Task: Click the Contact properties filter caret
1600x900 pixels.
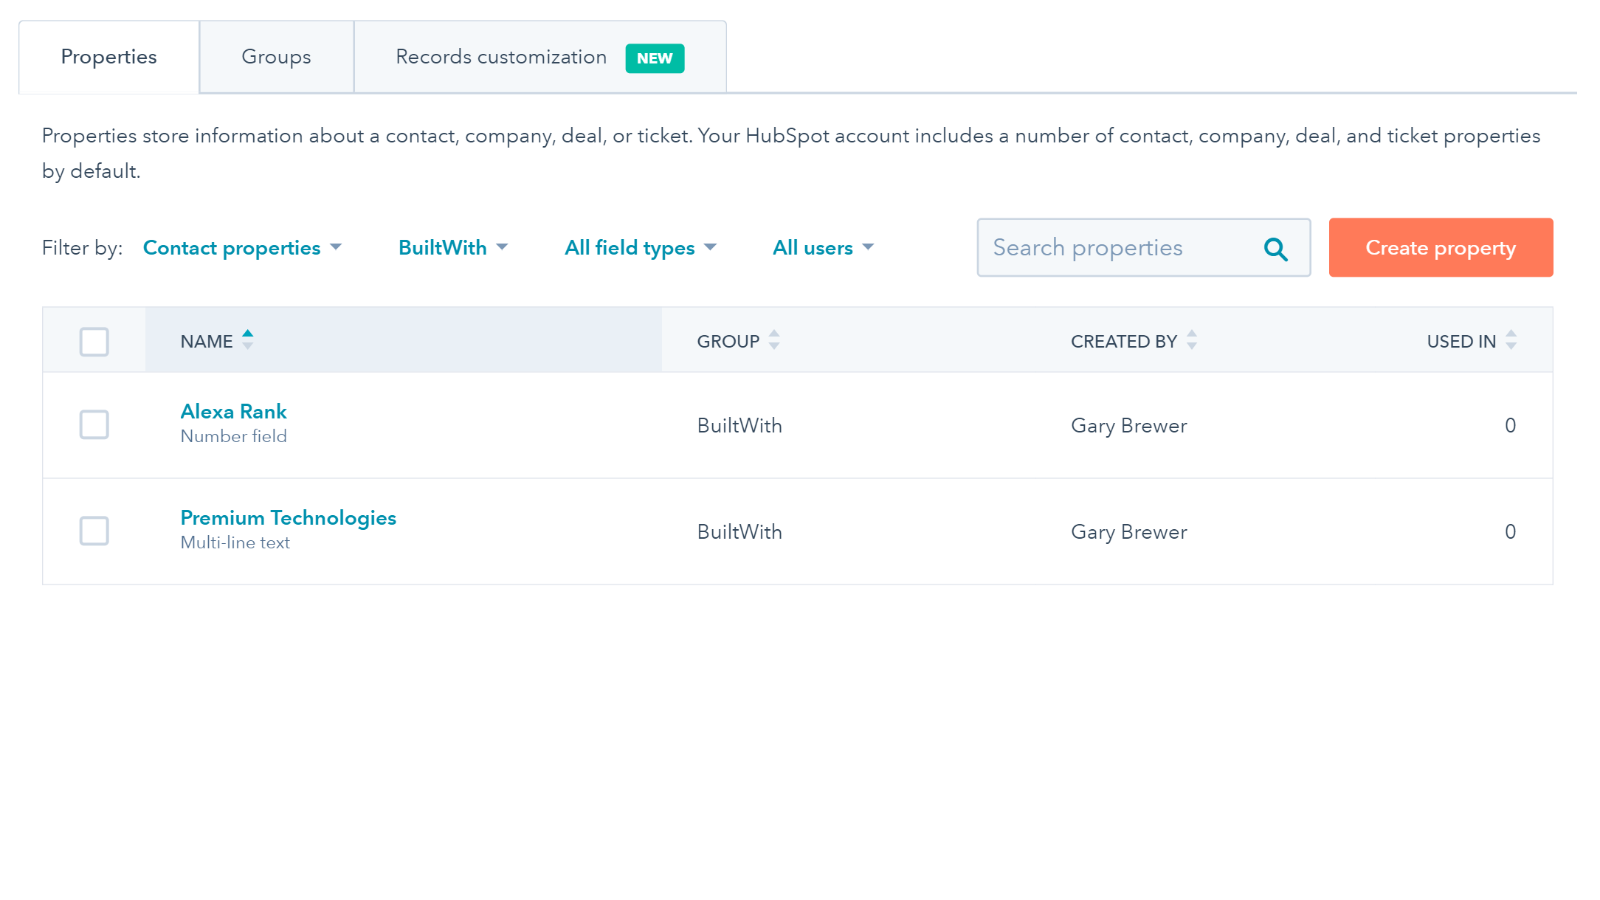Action: point(336,247)
